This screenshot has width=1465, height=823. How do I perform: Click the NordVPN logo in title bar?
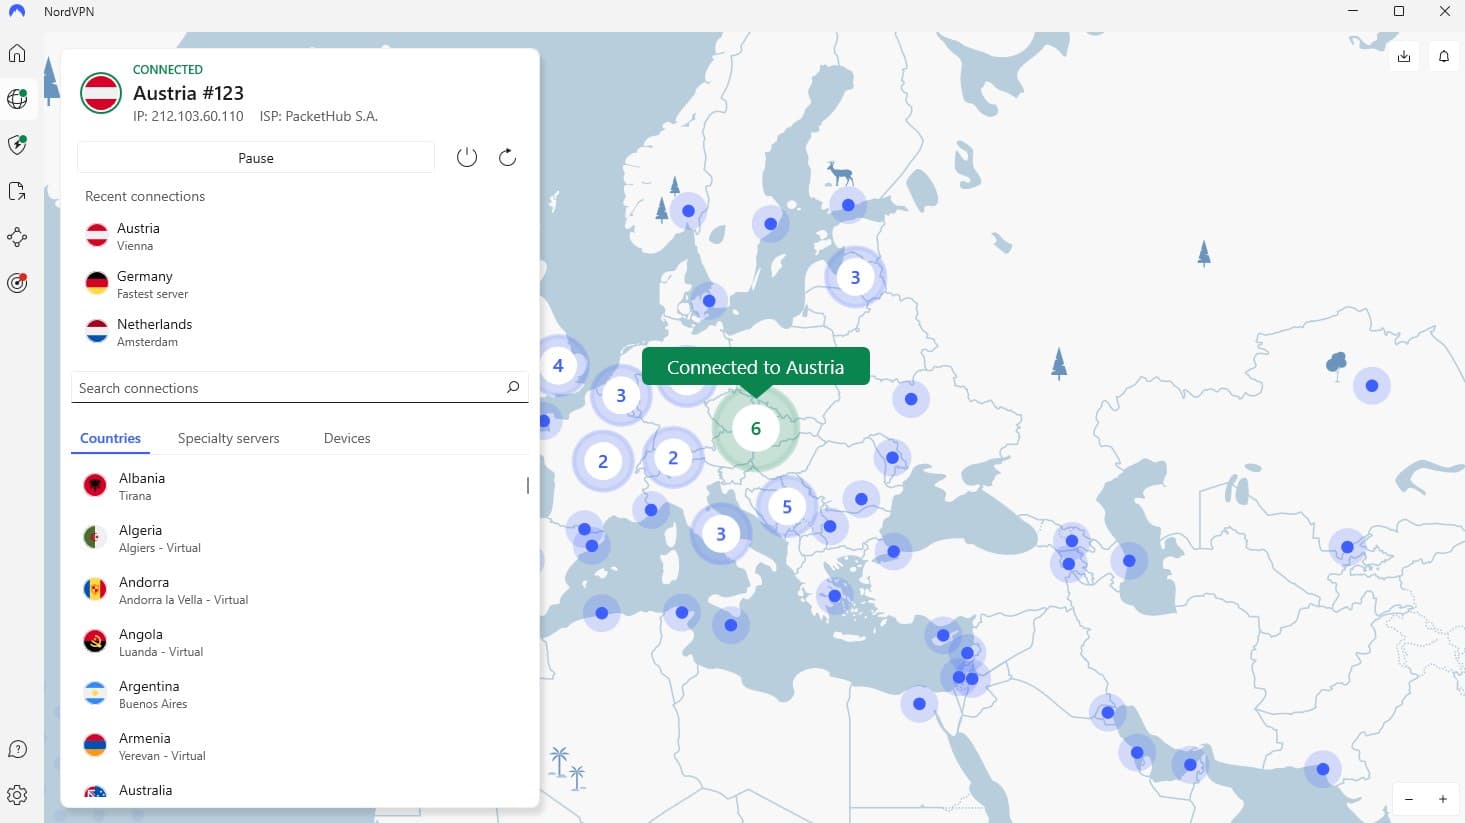(x=17, y=12)
